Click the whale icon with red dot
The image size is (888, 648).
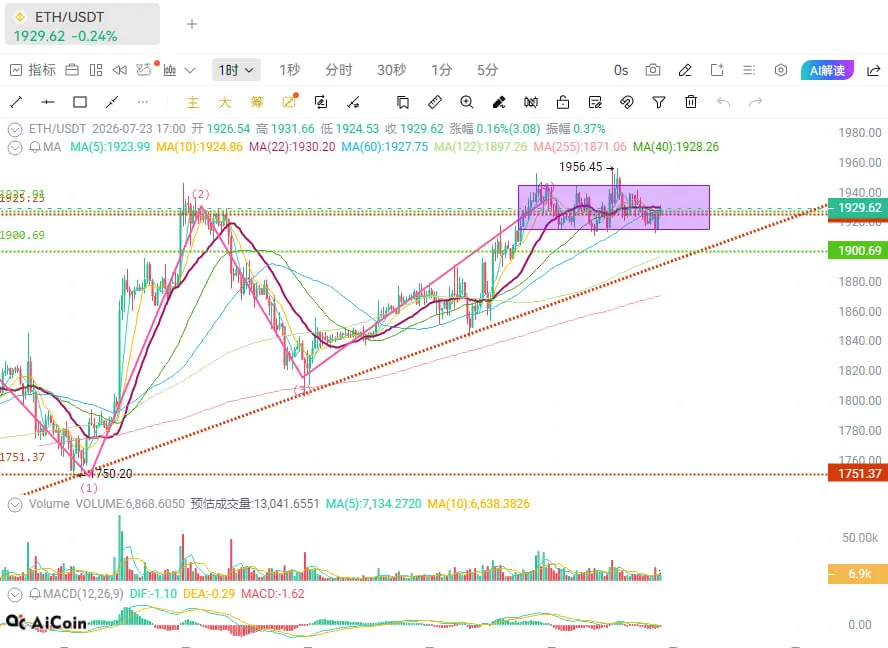point(145,69)
